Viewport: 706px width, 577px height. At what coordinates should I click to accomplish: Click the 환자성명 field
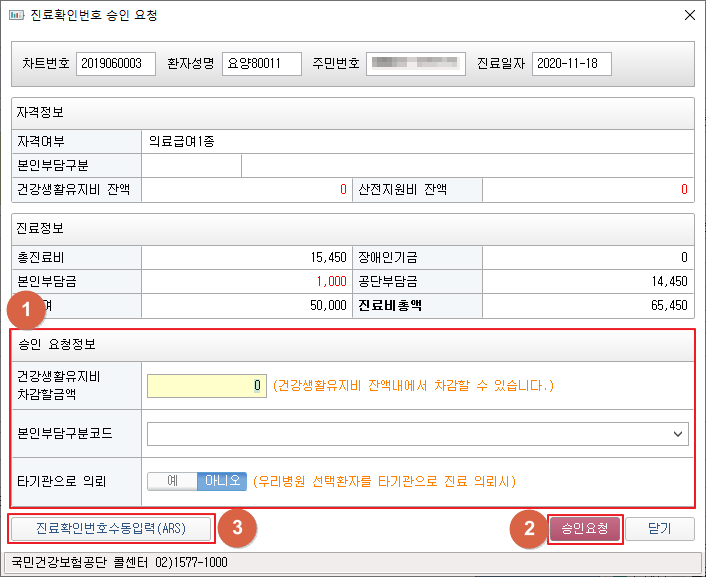(262, 64)
